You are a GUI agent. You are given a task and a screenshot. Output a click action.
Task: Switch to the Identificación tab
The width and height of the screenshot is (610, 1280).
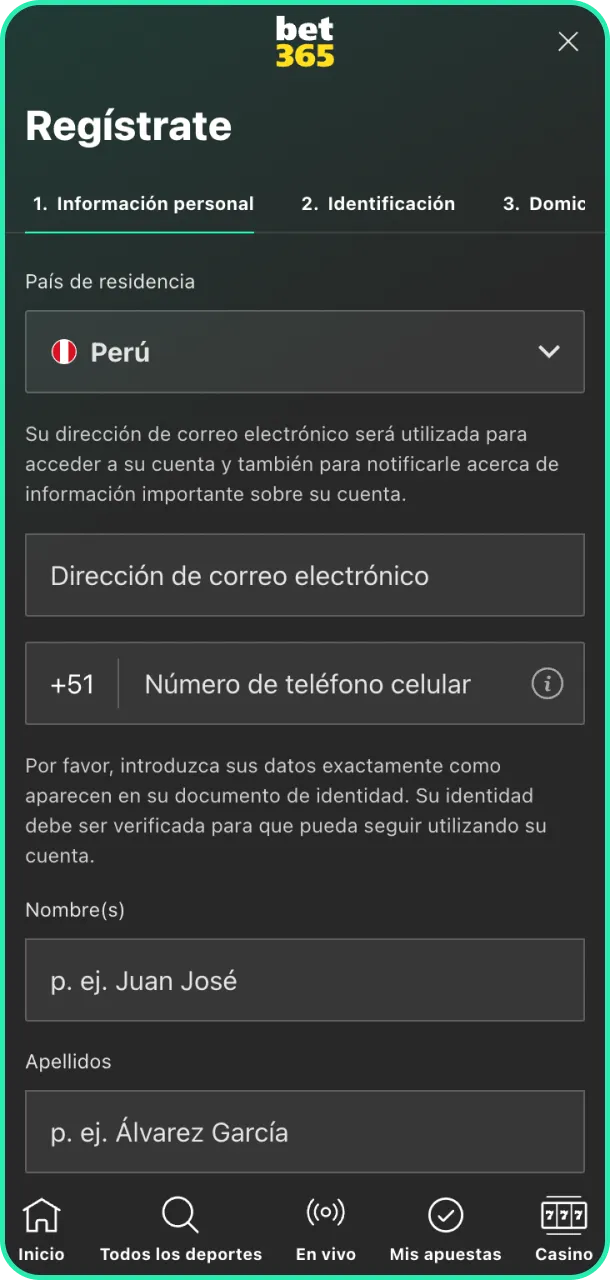(x=378, y=203)
